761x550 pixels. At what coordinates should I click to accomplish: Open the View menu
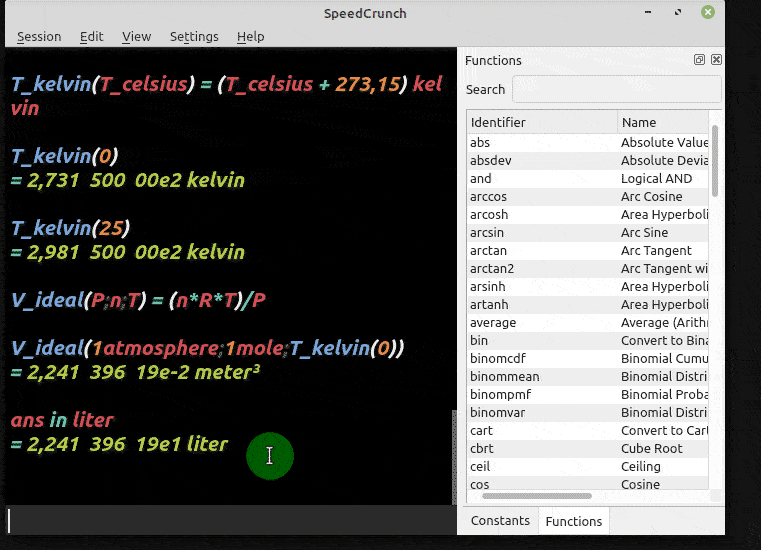click(136, 36)
